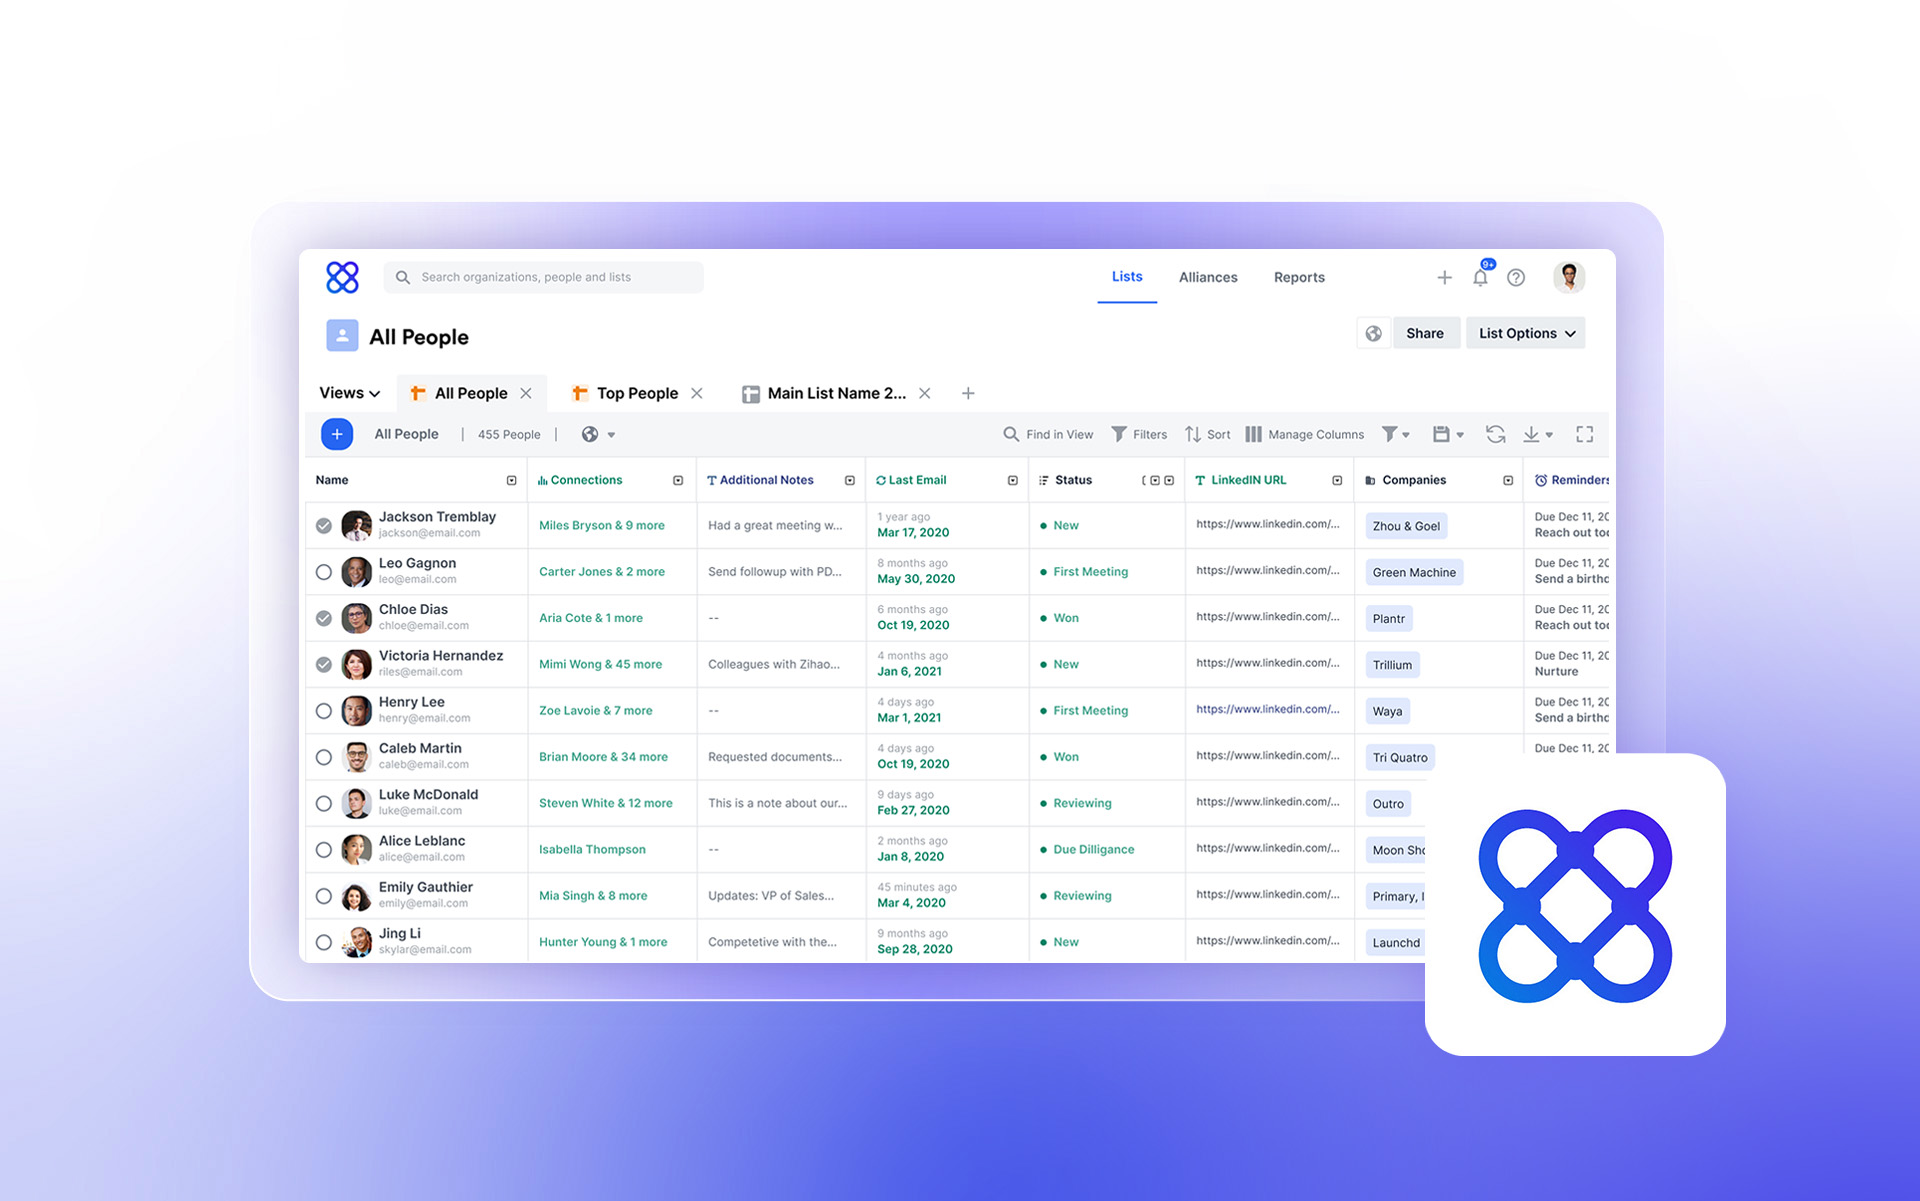1920x1201 pixels.
Task: Switch to the Lists tab
Action: 1127,277
